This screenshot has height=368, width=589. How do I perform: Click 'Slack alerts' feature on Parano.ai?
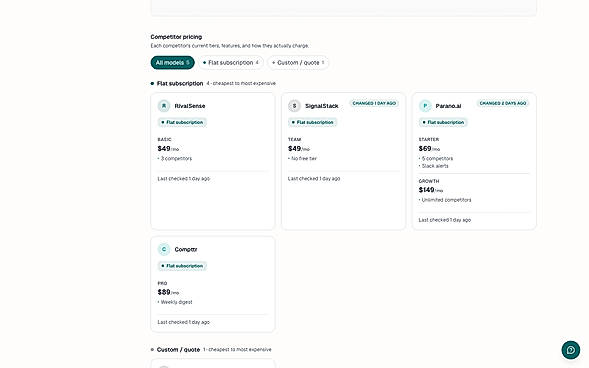434,166
